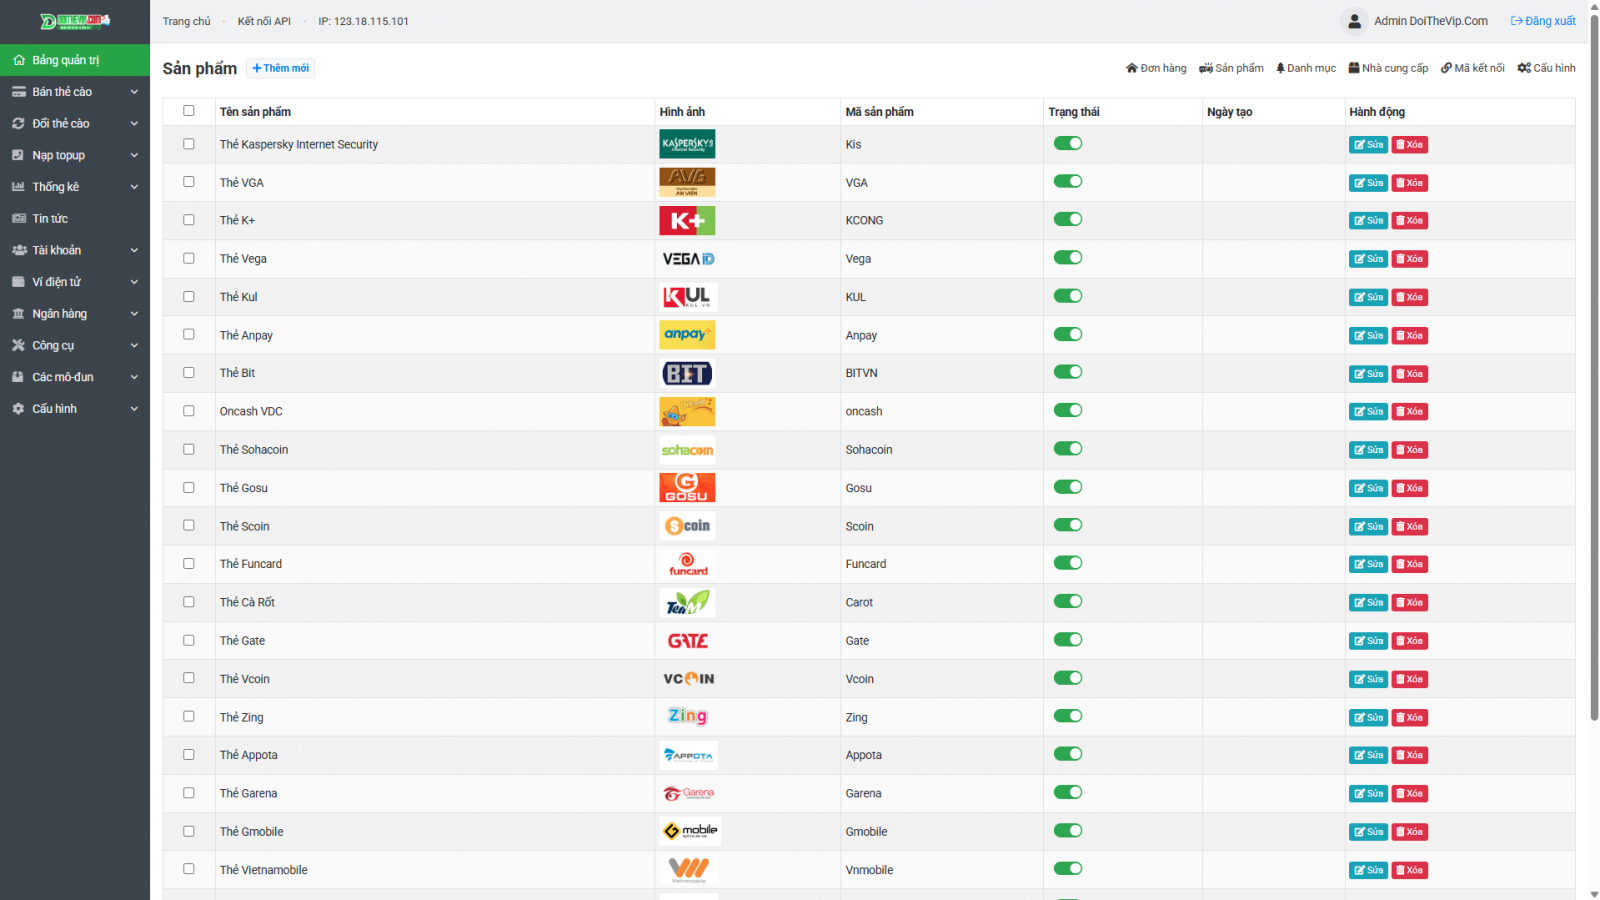
Task: Click the admin user avatar icon
Action: (x=1354, y=21)
